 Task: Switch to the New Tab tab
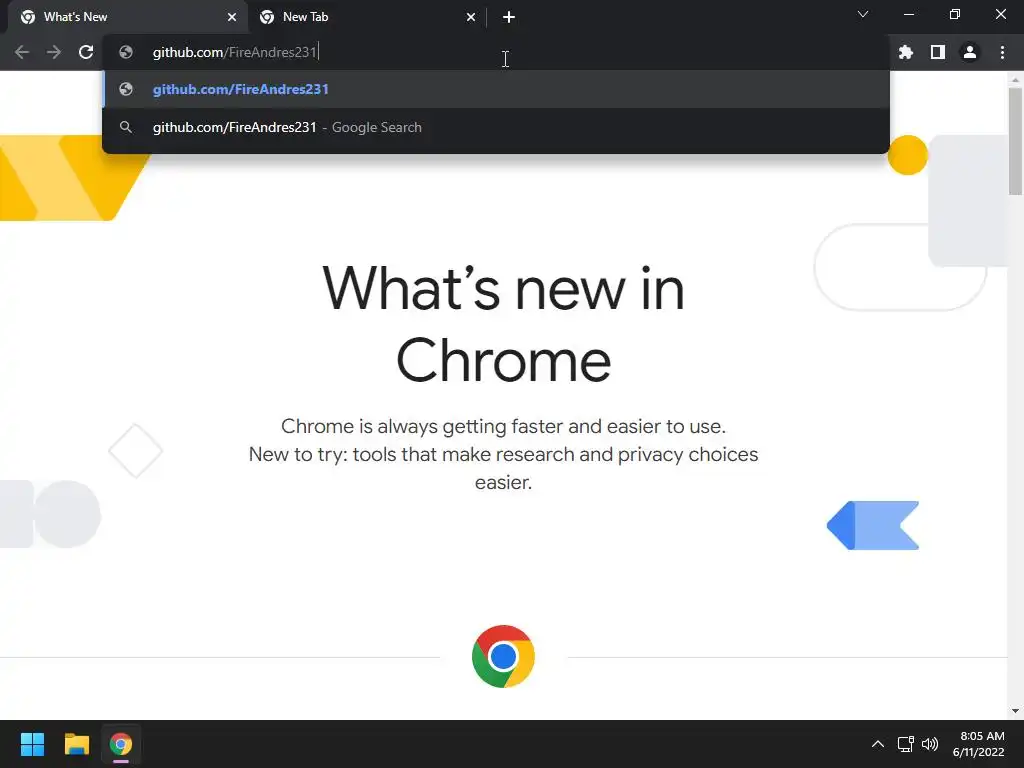click(368, 17)
